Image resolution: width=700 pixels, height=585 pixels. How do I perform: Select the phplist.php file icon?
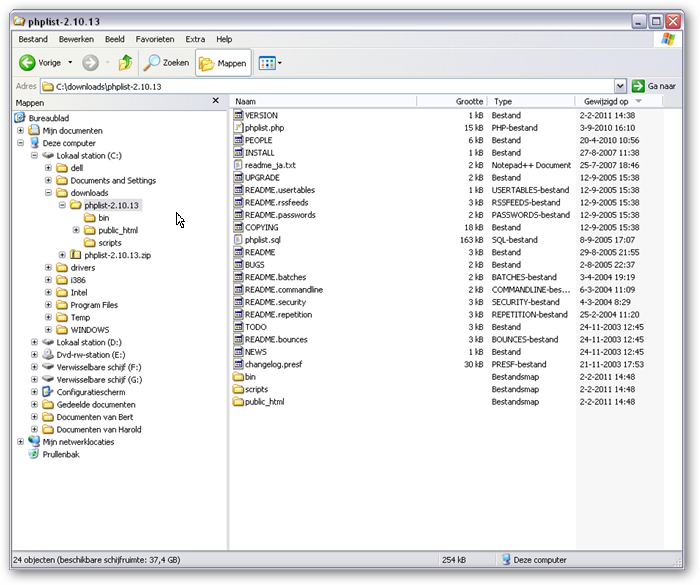pos(238,128)
